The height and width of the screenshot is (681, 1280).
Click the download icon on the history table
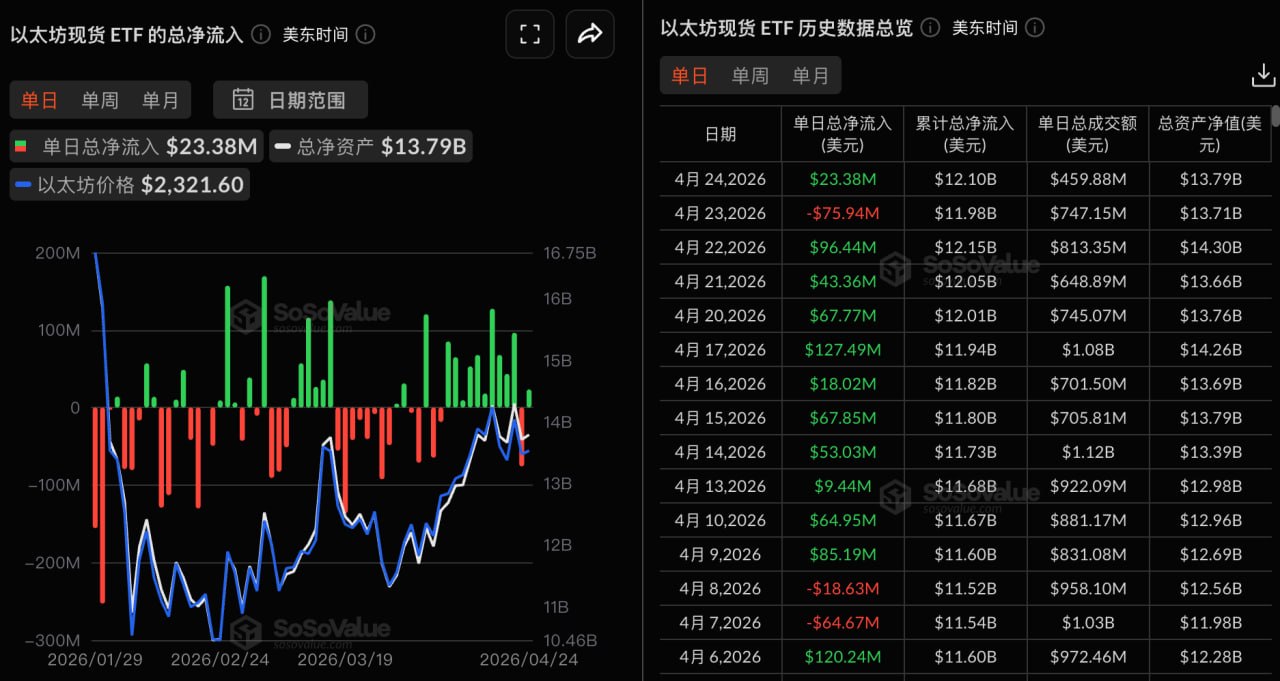[x=1263, y=75]
